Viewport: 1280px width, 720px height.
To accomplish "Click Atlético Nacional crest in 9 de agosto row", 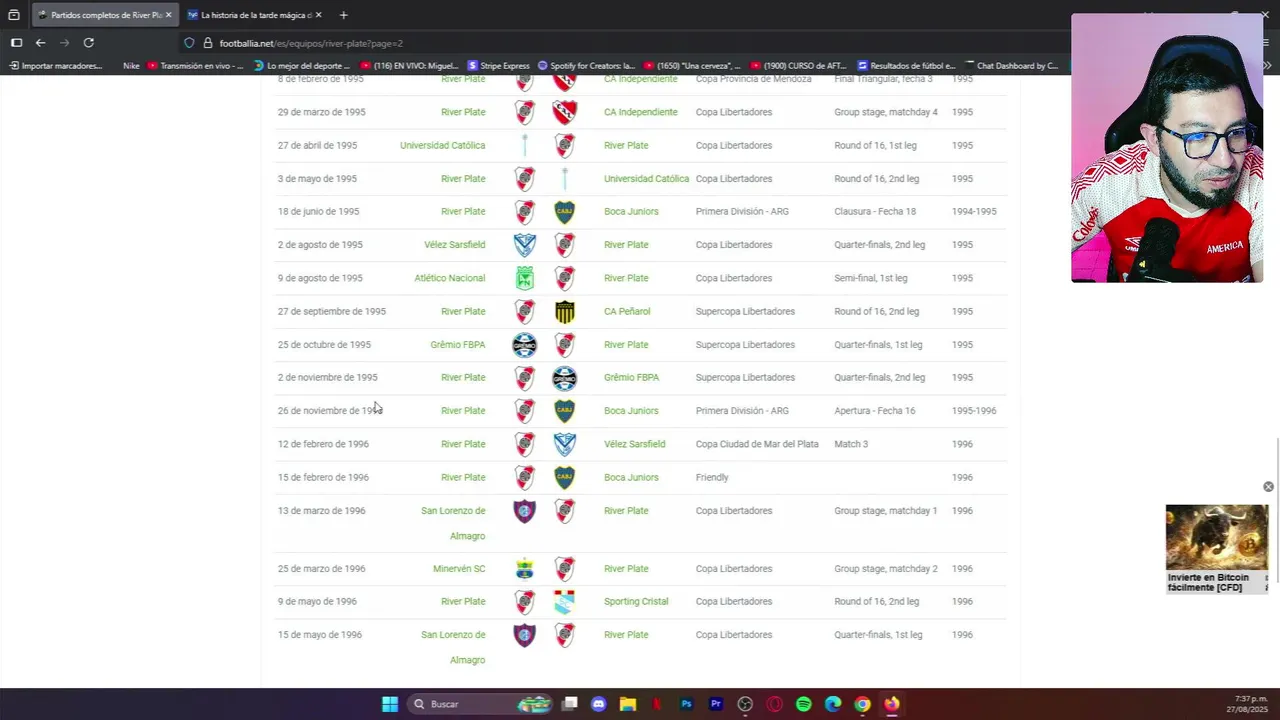I will click(x=524, y=278).
